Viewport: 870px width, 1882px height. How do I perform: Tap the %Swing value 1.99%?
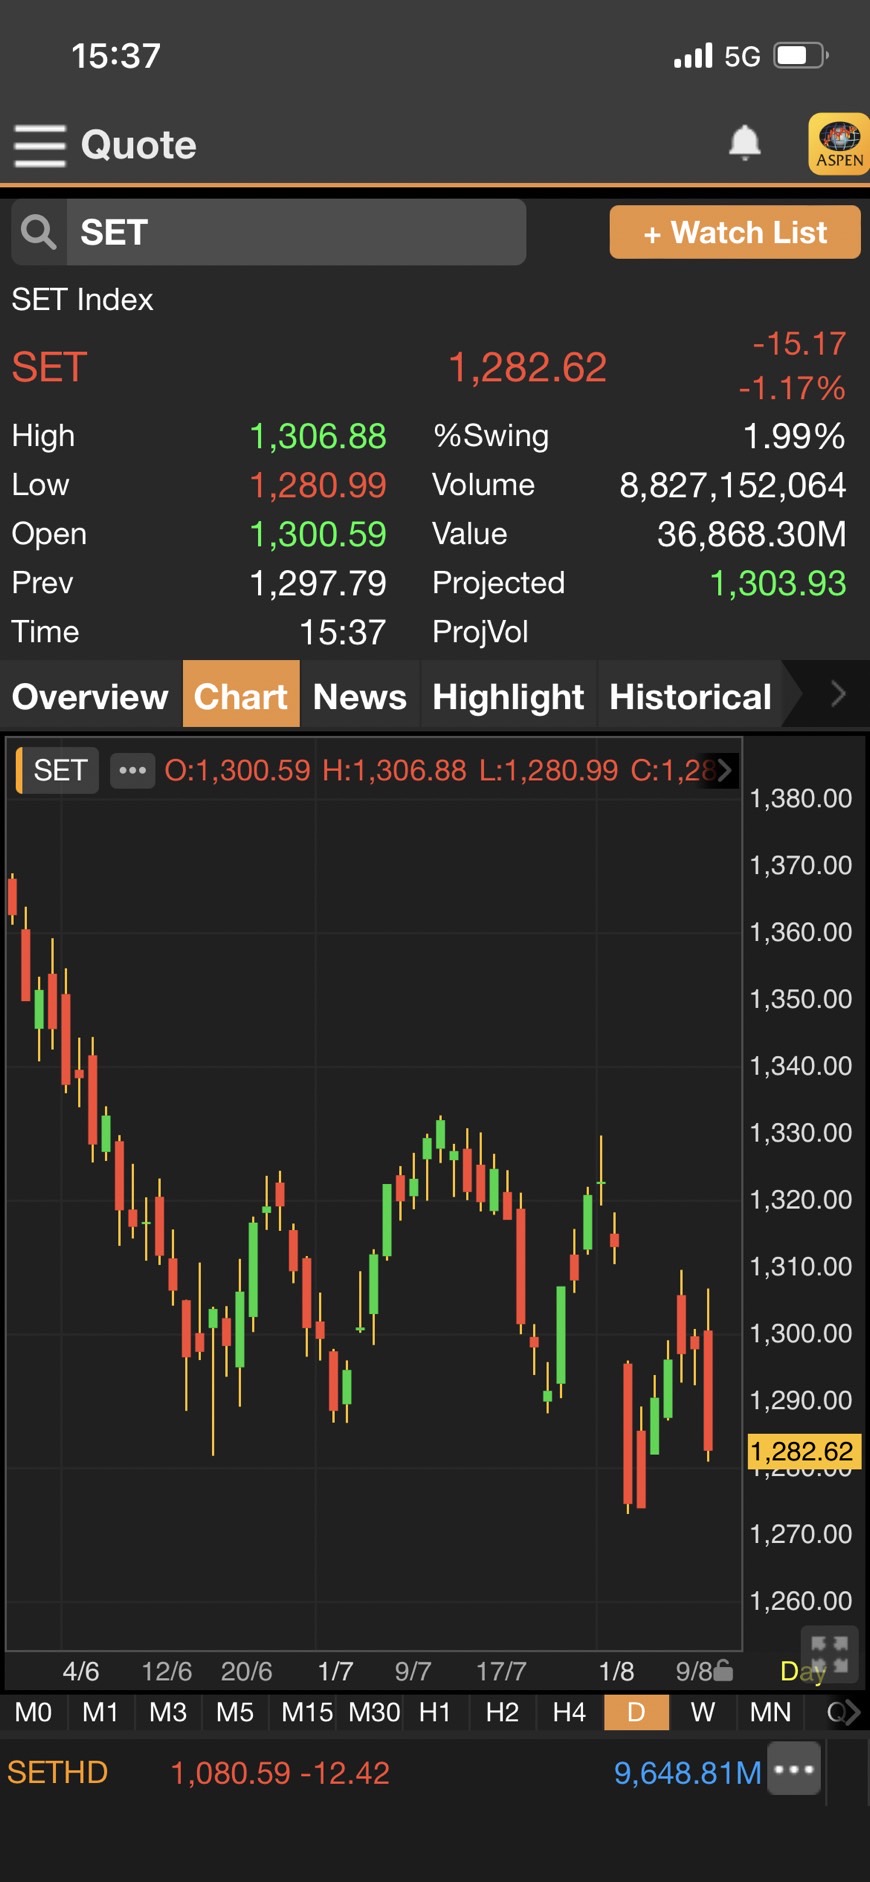pyautogui.click(x=794, y=436)
